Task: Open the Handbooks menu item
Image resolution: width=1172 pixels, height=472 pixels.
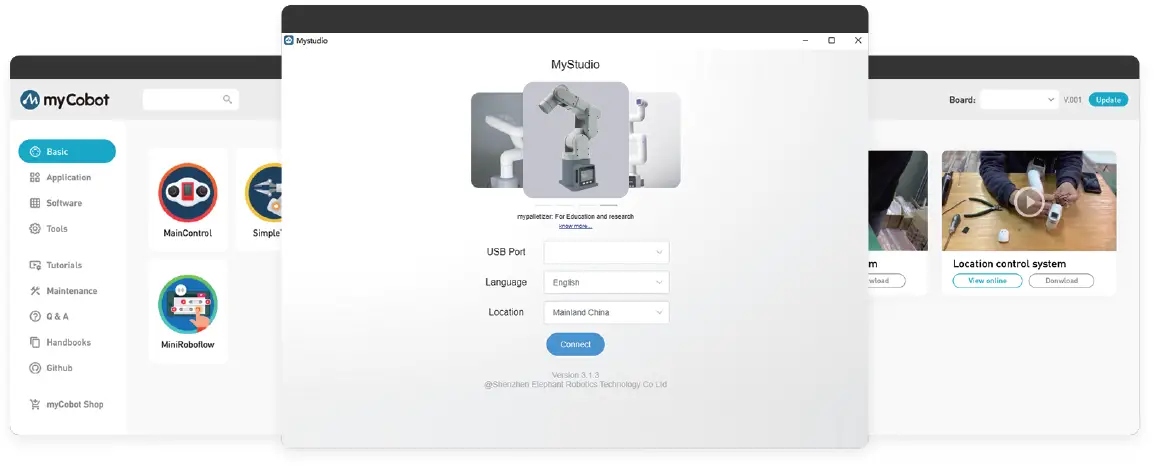Action: coord(60,343)
